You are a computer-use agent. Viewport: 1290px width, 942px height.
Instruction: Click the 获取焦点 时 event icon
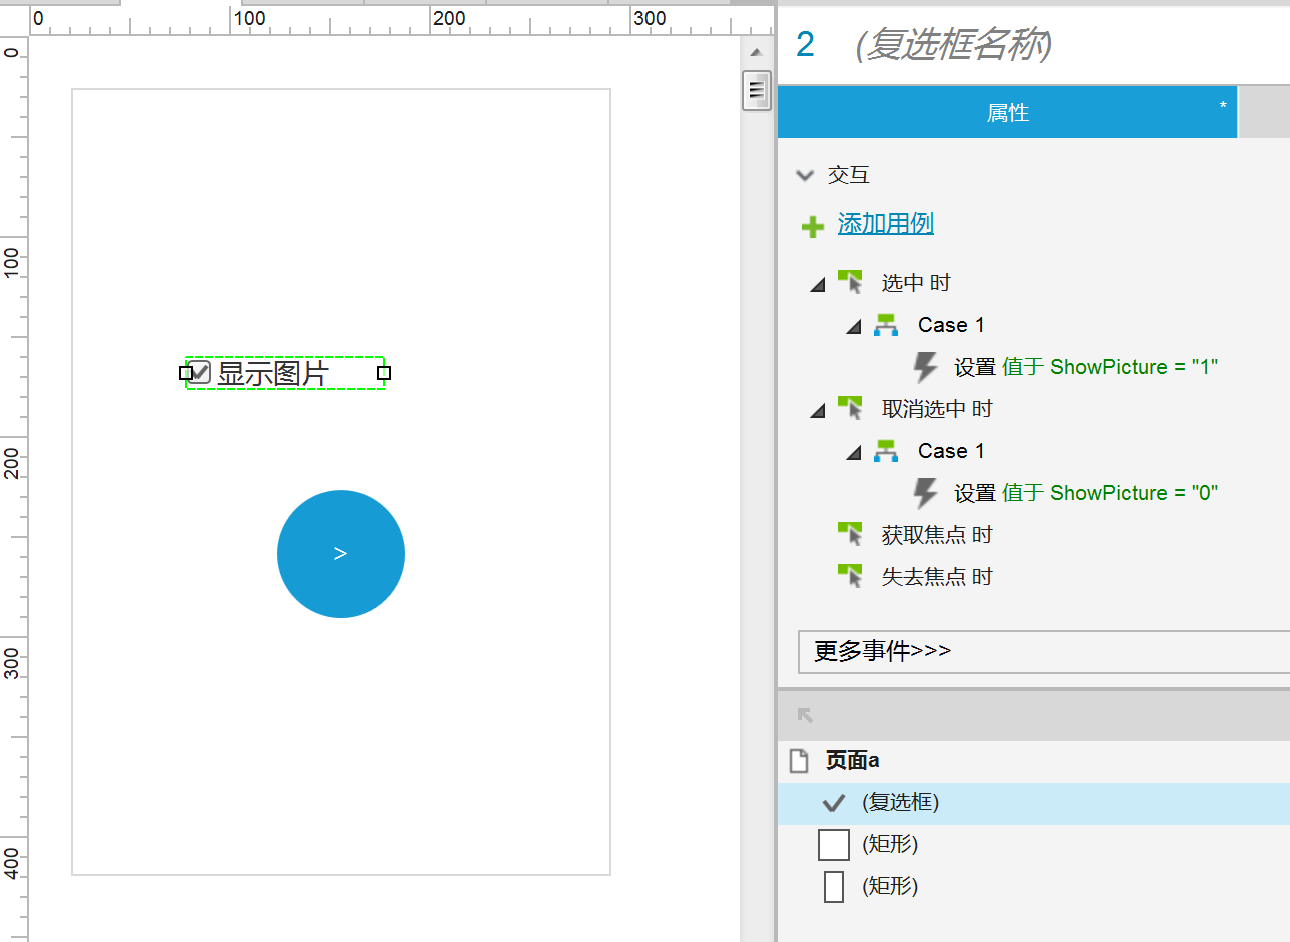(850, 534)
